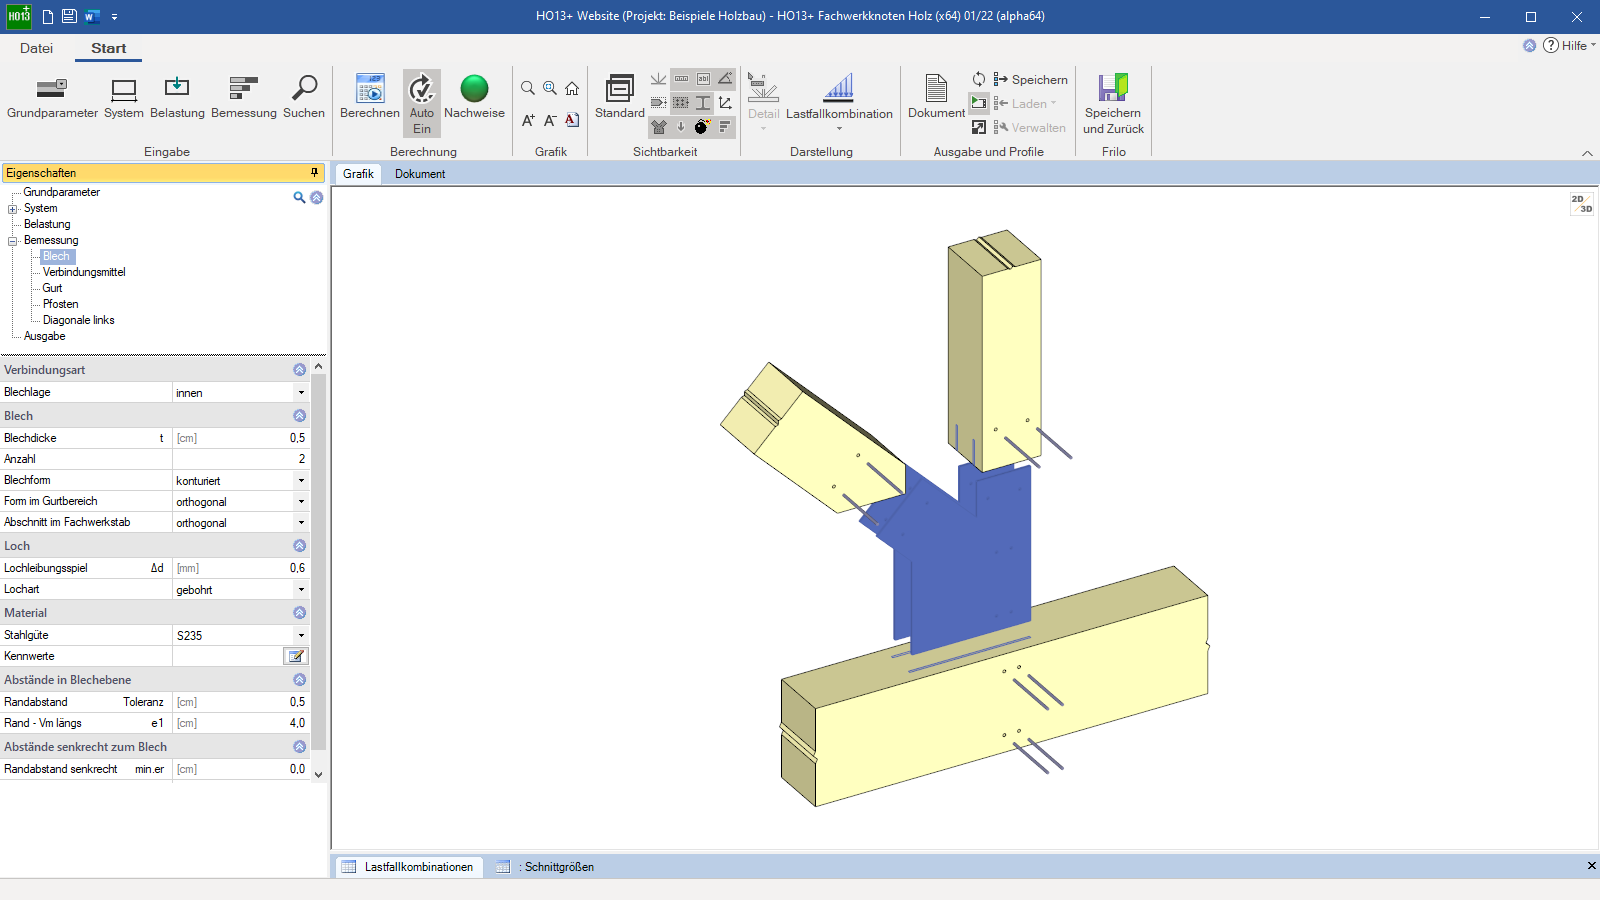Click the zoom window icon in Grafik
Viewport: 1600px width, 900px height.
(x=550, y=88)
